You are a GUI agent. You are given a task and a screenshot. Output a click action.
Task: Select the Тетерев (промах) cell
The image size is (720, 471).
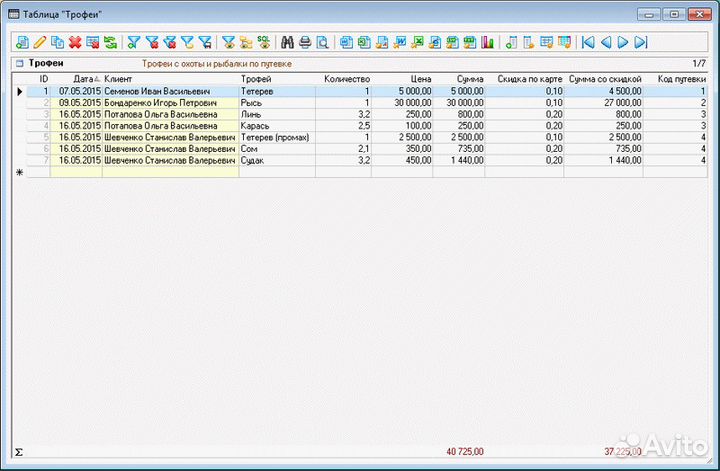click(277, 137)
